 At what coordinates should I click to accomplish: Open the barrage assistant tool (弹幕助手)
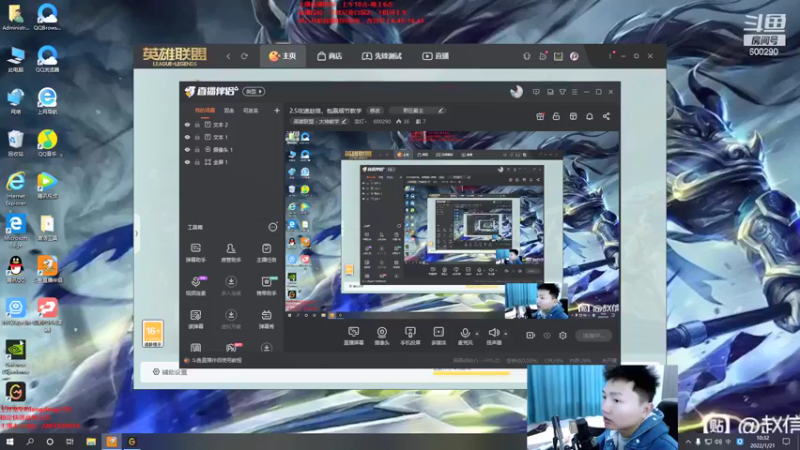[195, 253]
